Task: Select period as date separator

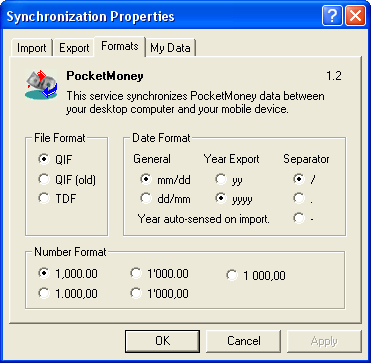Action: (x=303, y=199)
